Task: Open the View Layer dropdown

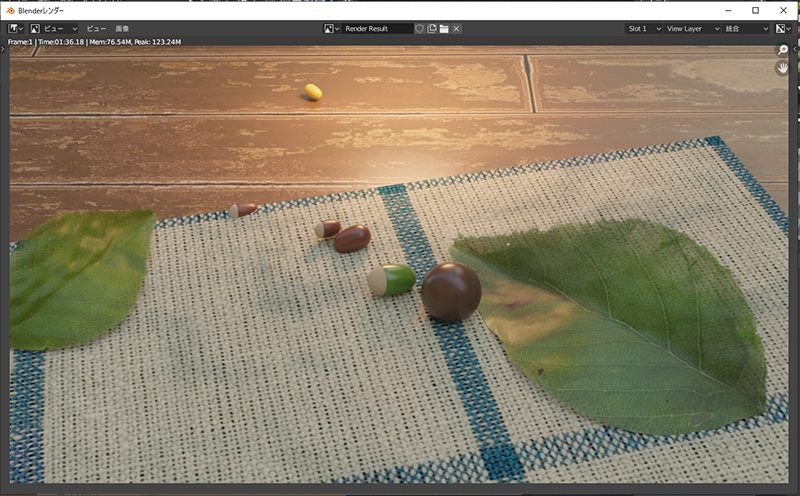Action: [693, 29]
